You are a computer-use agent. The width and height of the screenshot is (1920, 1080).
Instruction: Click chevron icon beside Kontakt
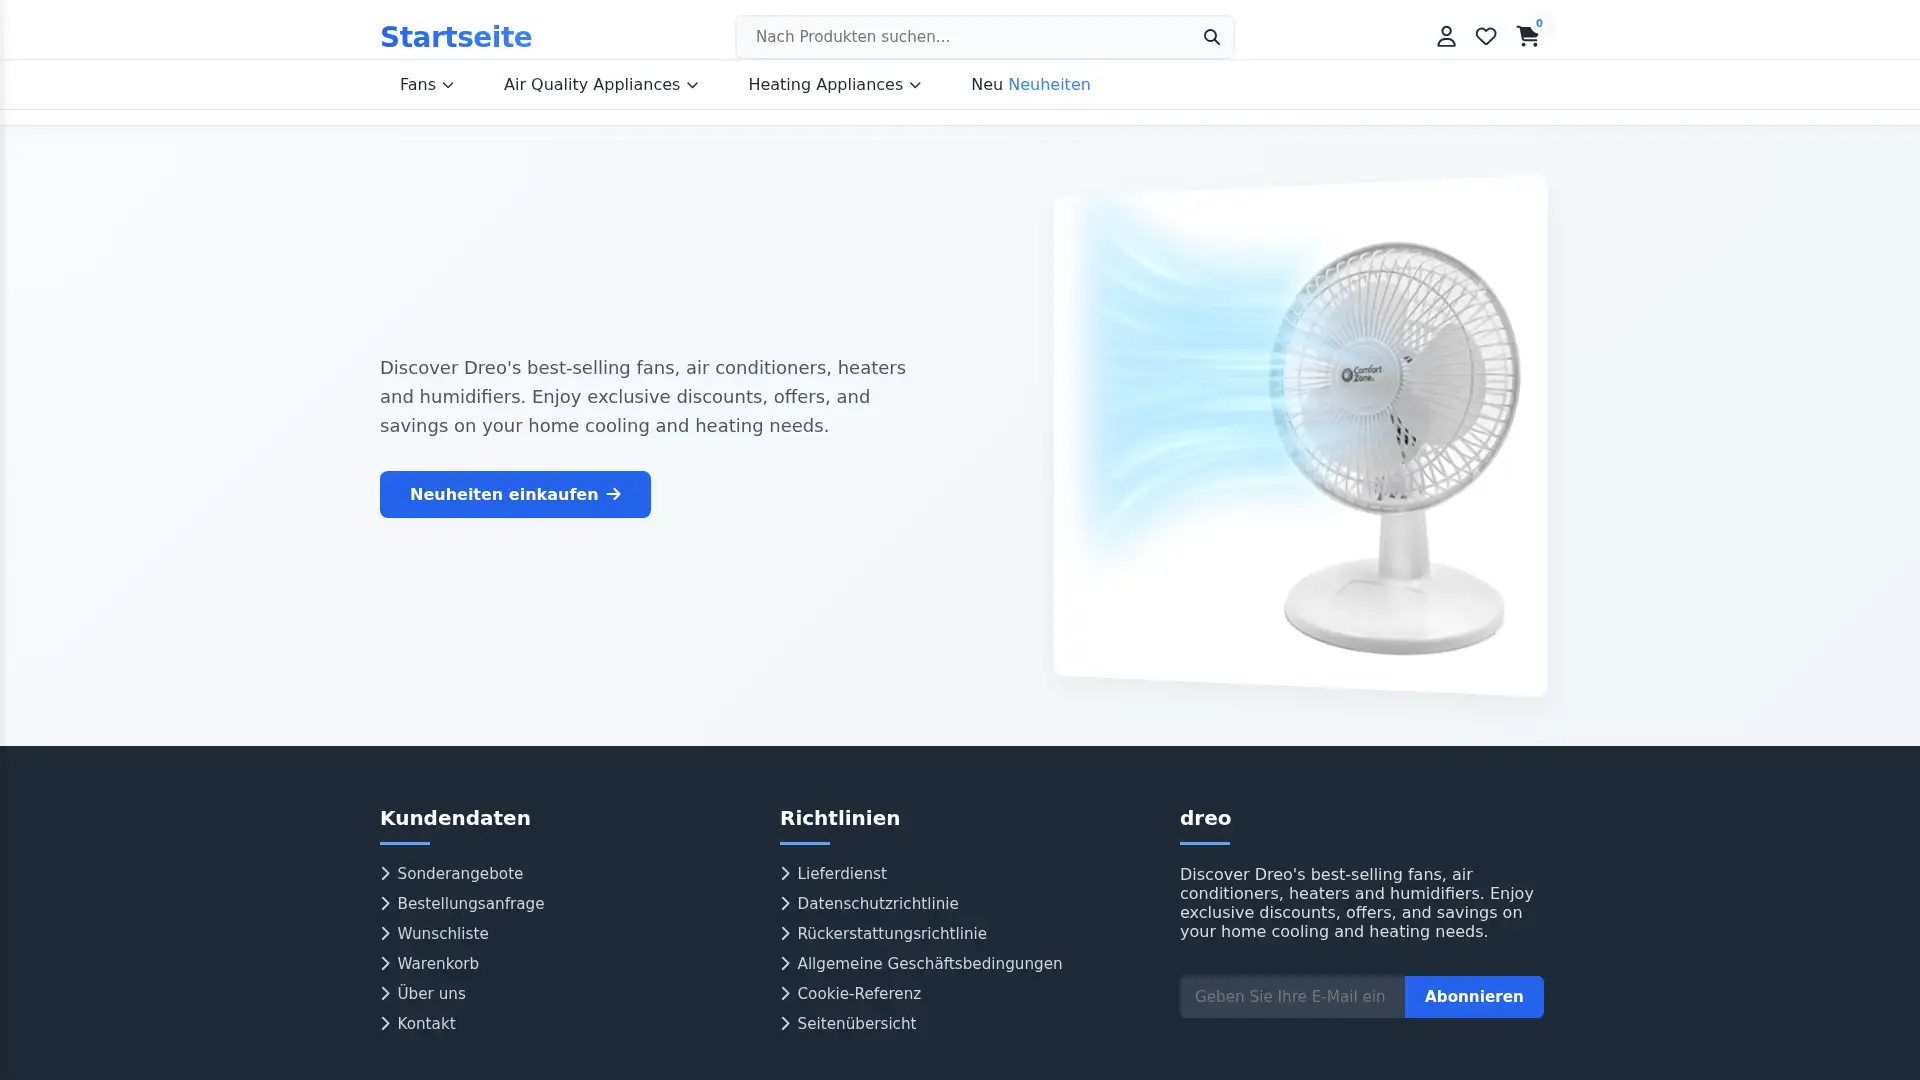[x=385, y=1024]
